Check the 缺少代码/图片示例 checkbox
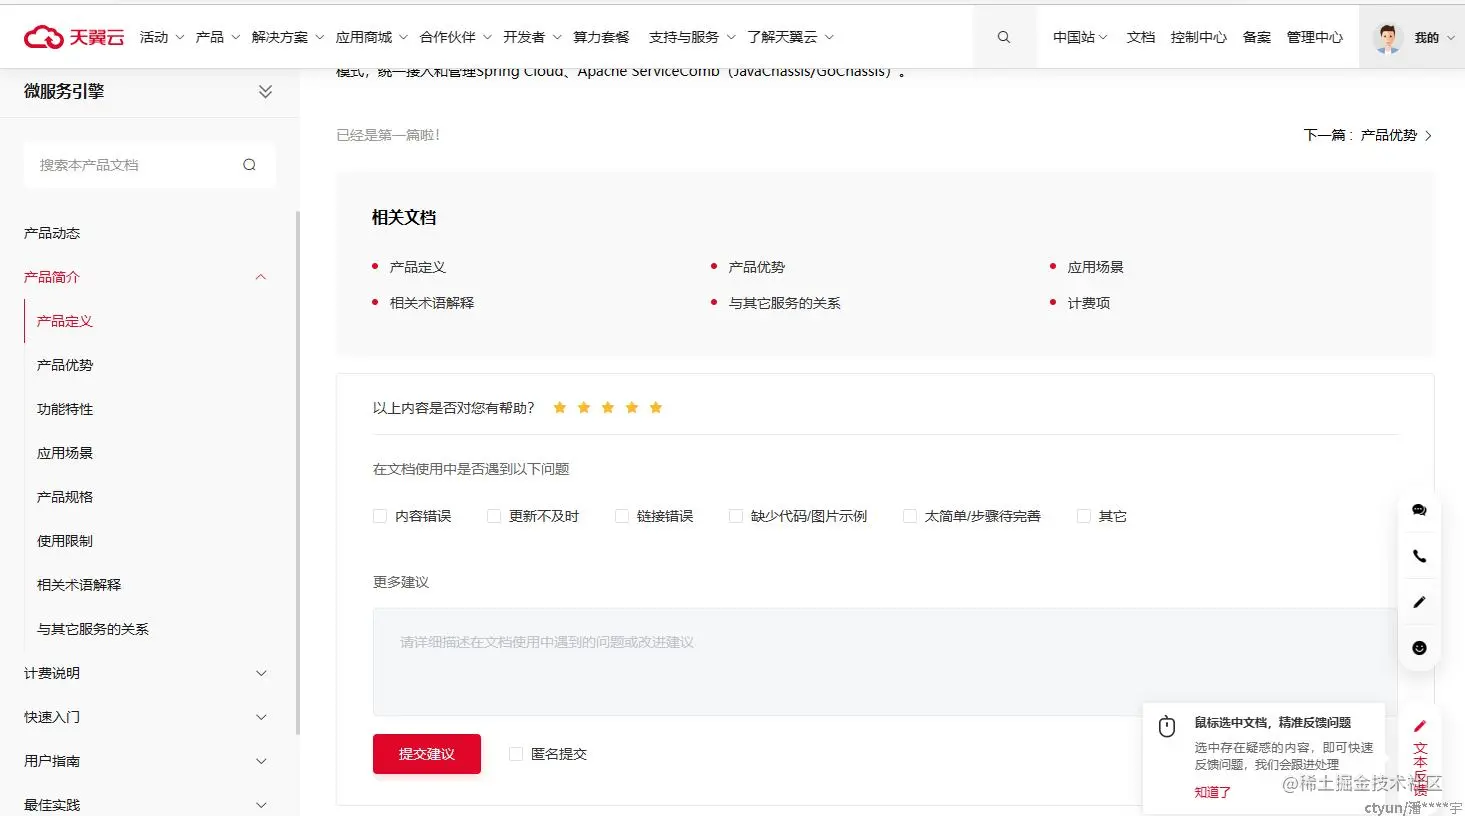Viewport: 1465px width, 816px height. pos(736,516)
